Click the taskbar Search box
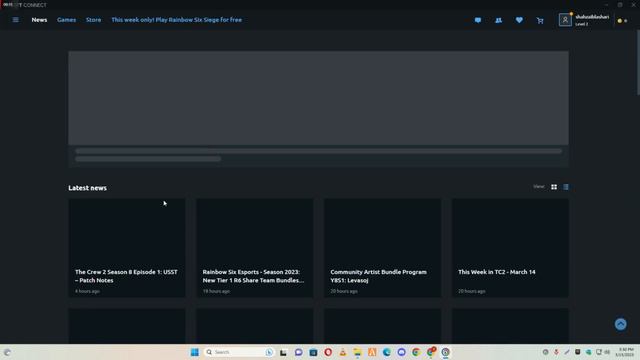This screenshot has height=360, width=640. pos(239,352)
